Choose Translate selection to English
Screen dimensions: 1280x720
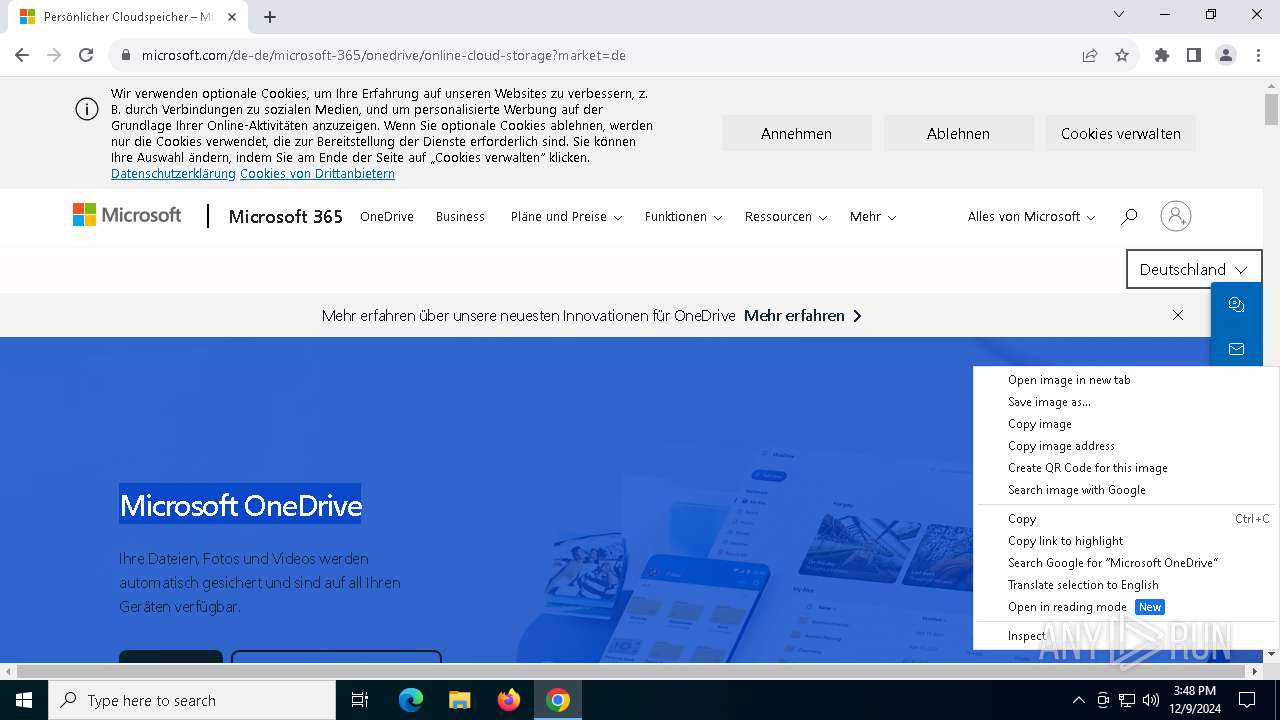pyautogui.click(x=1126, y=585)
